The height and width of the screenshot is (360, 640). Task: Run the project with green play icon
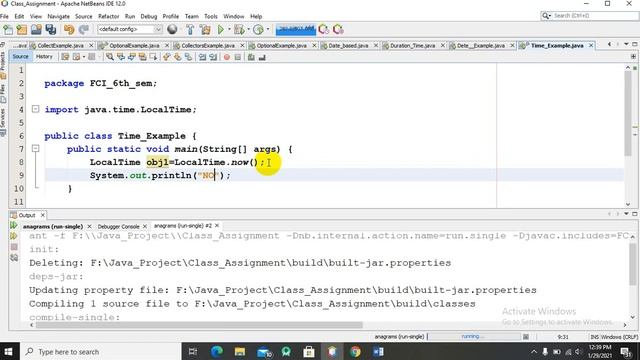tap(220, 29)
